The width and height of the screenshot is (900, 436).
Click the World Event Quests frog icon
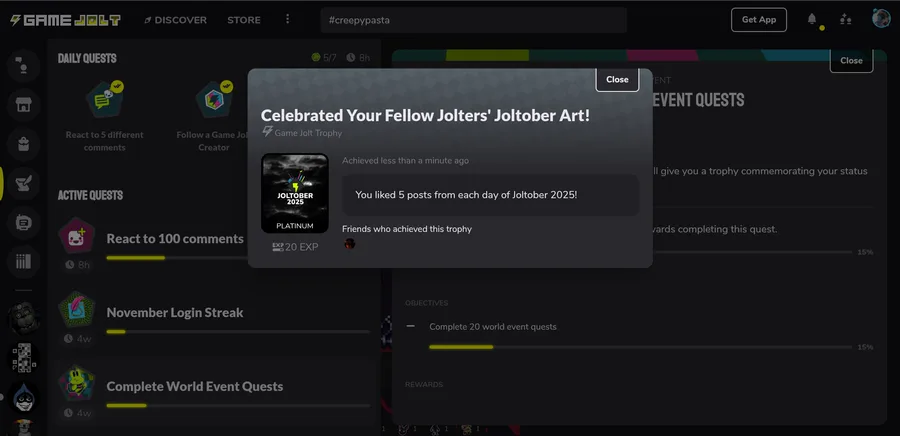point(77,383)
